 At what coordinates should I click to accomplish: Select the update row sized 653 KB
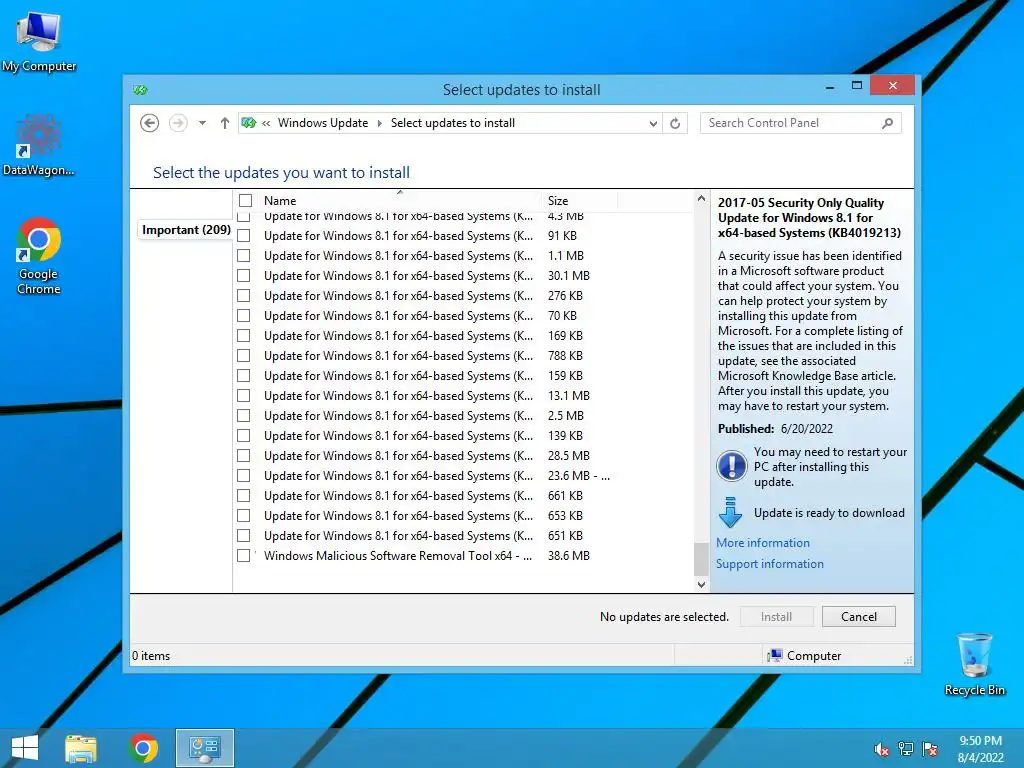coord(463,516)
